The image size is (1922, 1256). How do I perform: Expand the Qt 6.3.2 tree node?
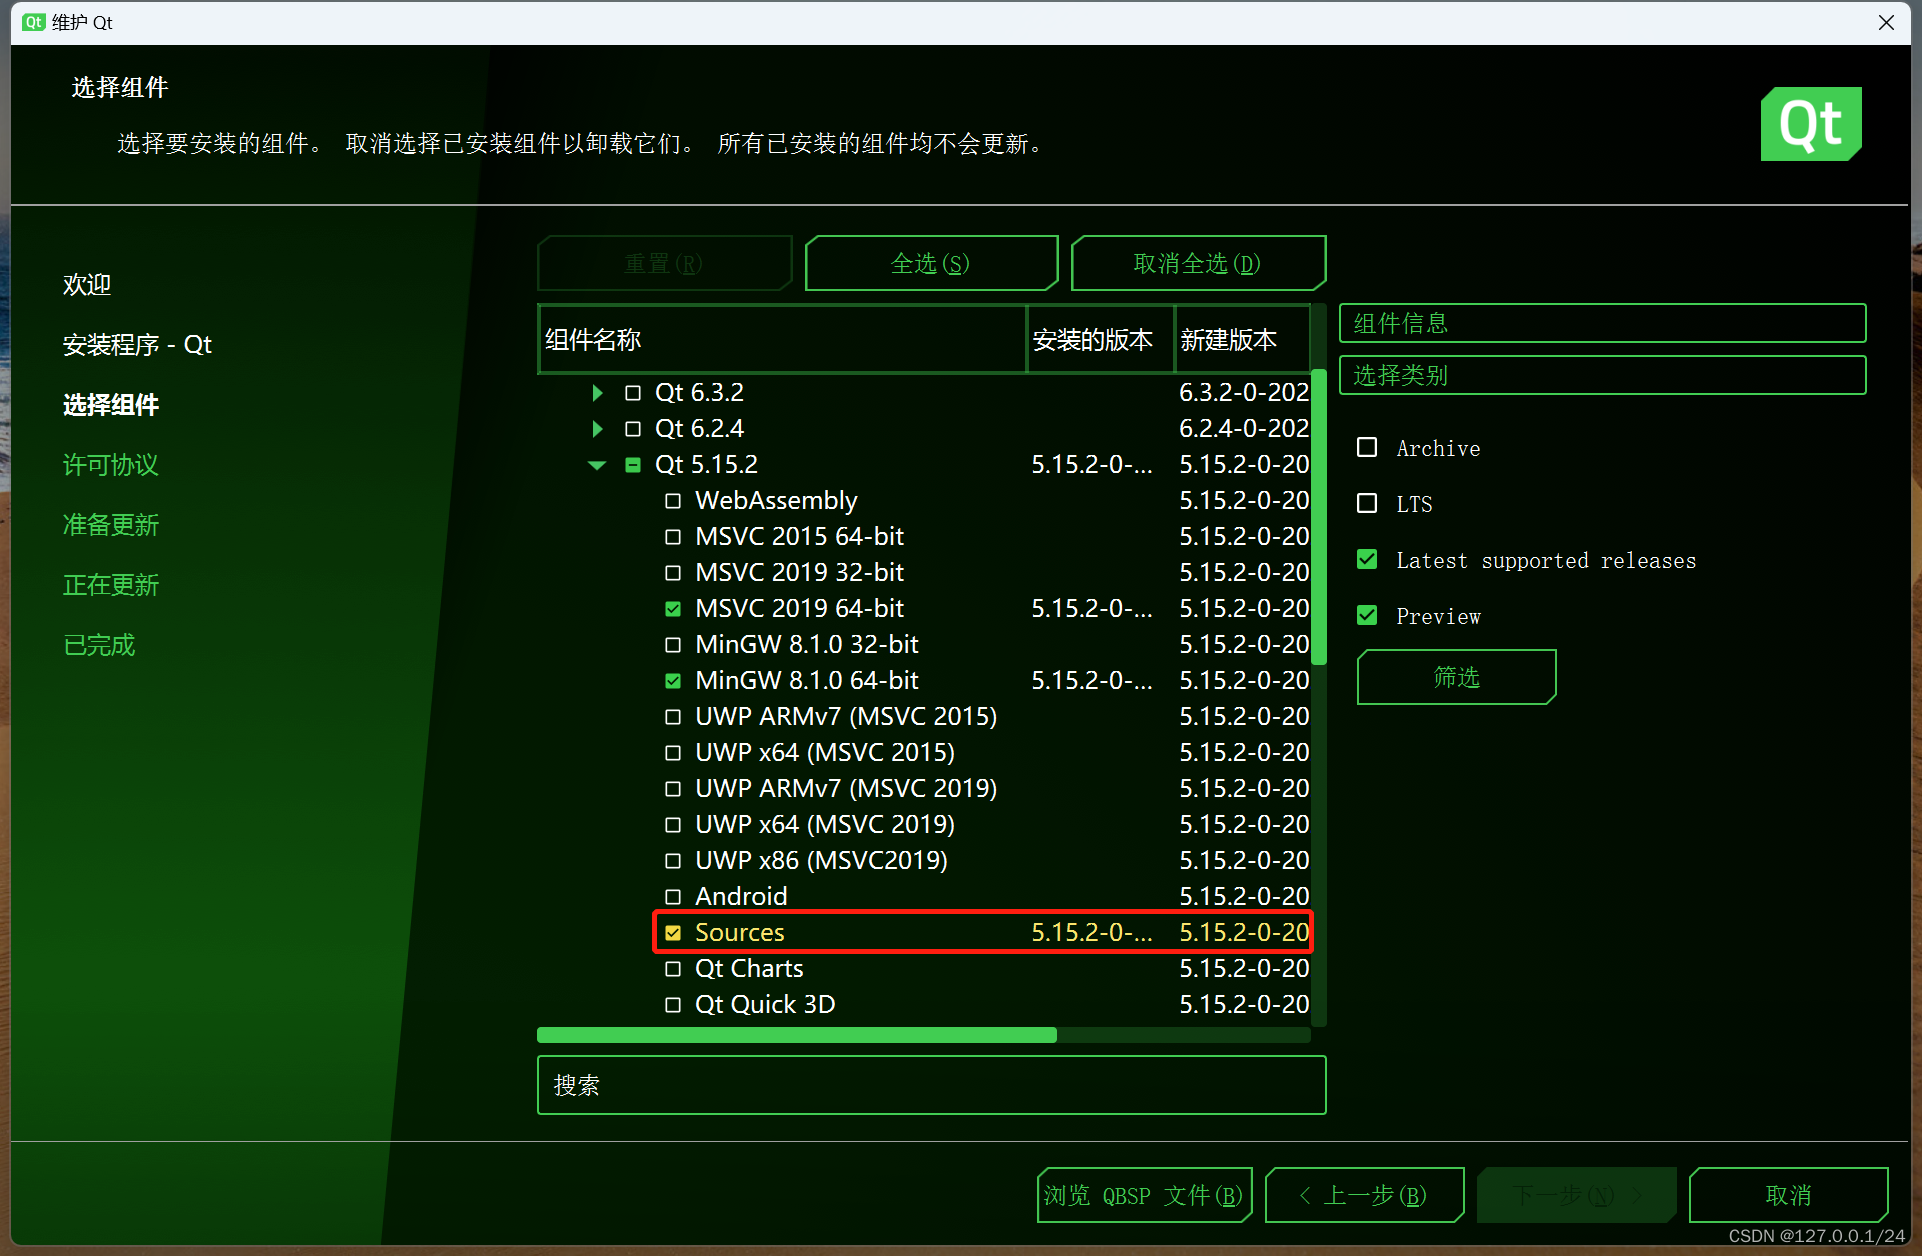point(597,393)
